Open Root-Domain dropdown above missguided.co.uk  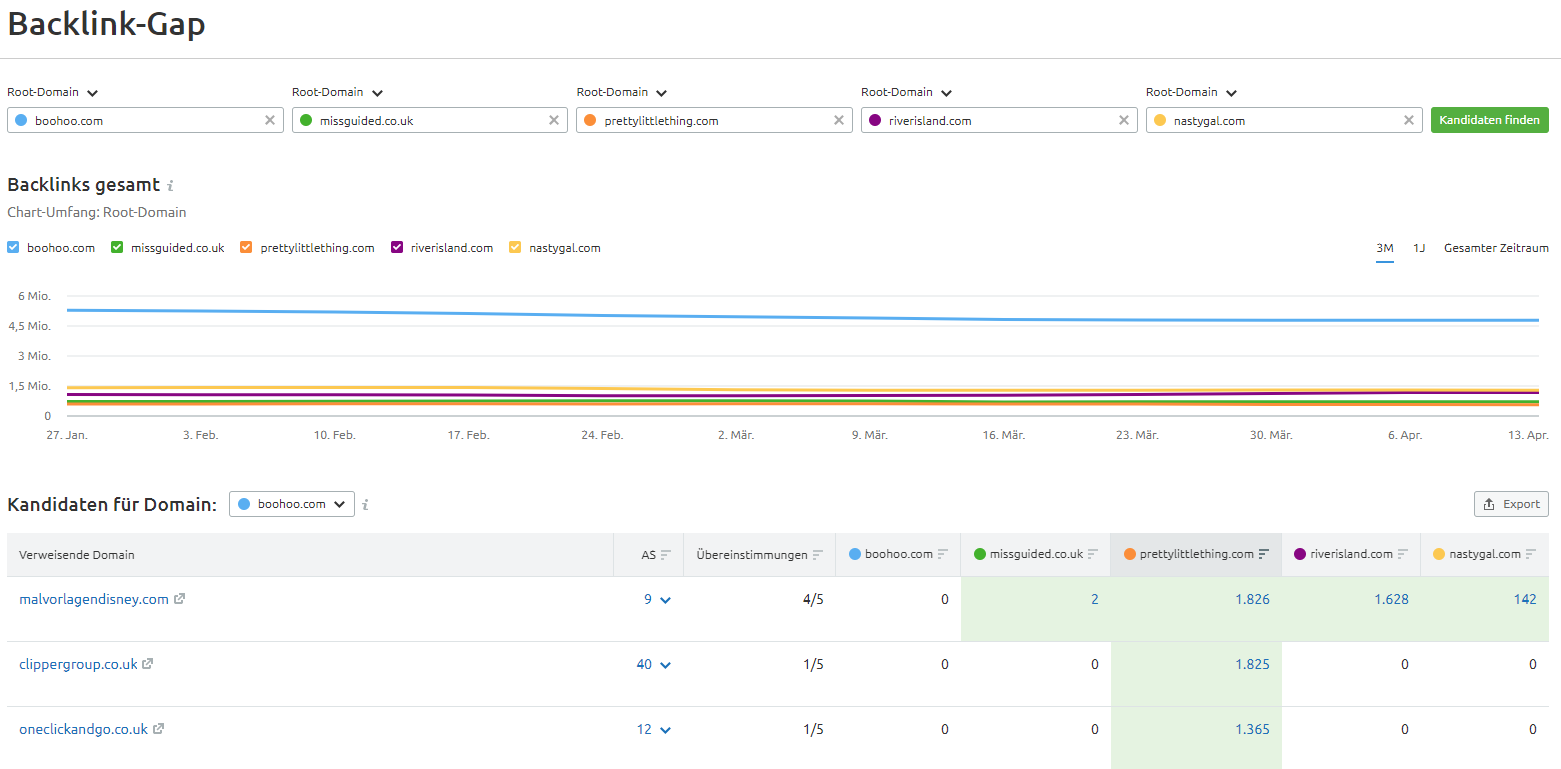pyautogui.click(x=338, y=92)
